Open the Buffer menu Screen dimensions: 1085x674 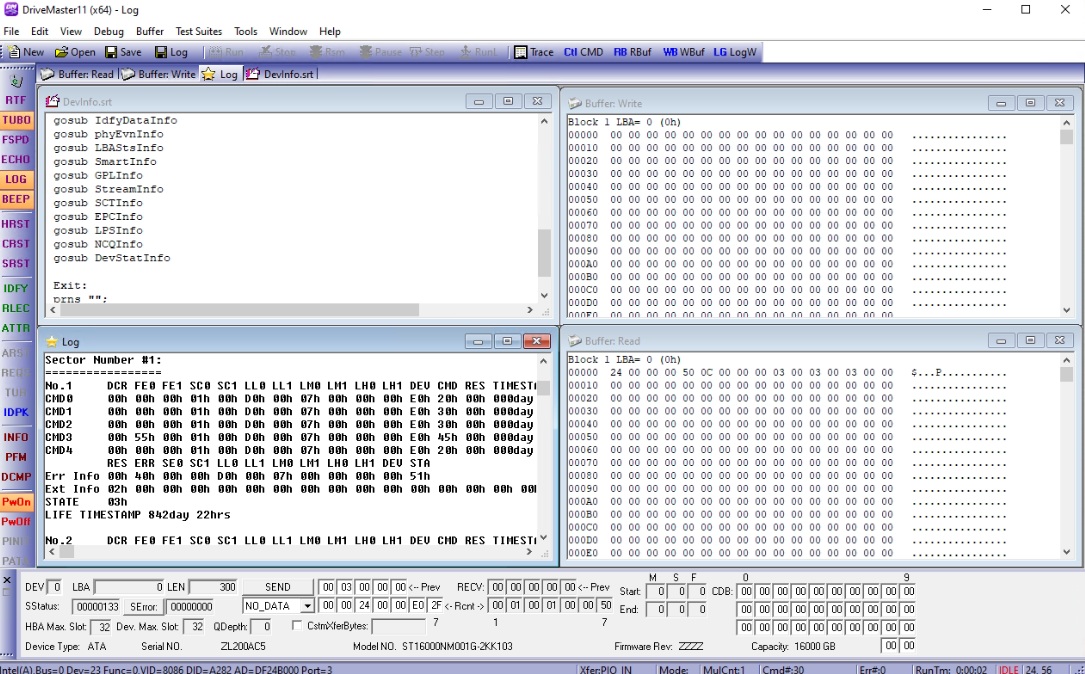click(x=149, y=31)
